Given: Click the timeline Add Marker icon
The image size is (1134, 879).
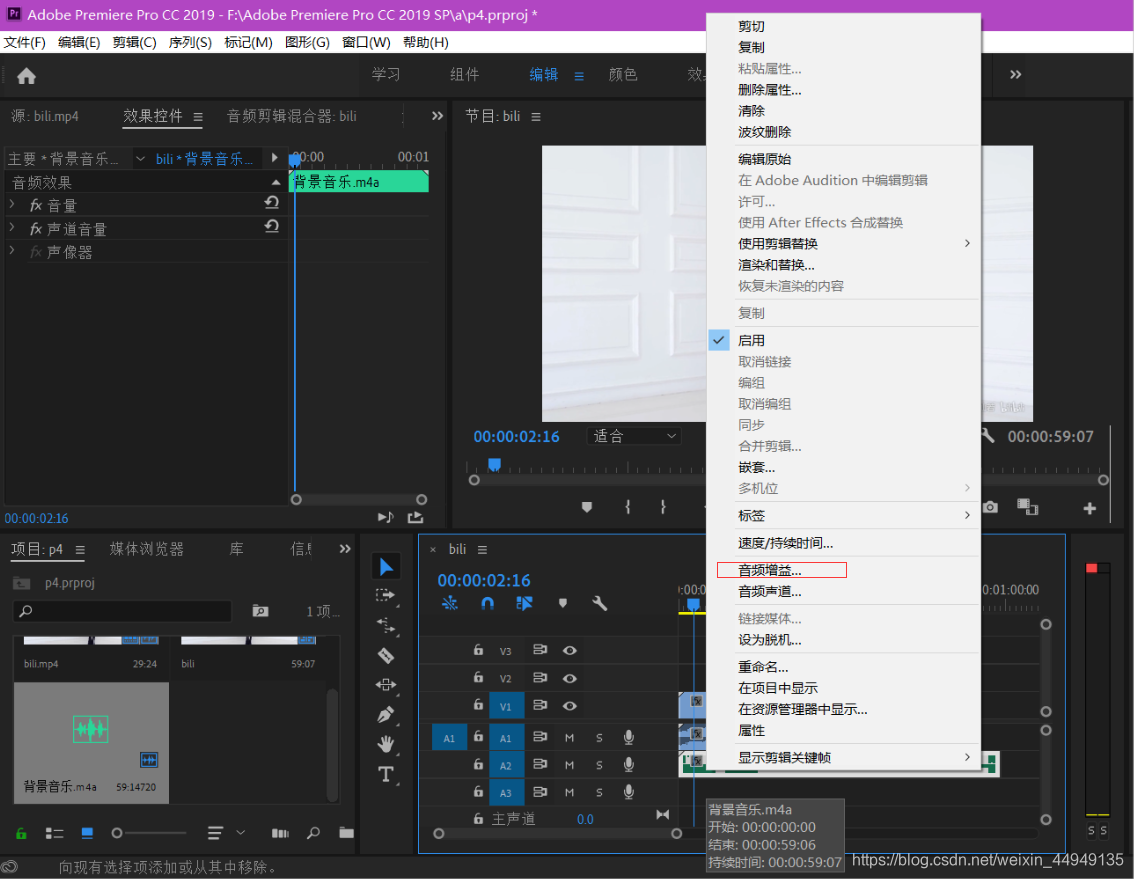Looking at the screenshot, I should click(563, 603).
